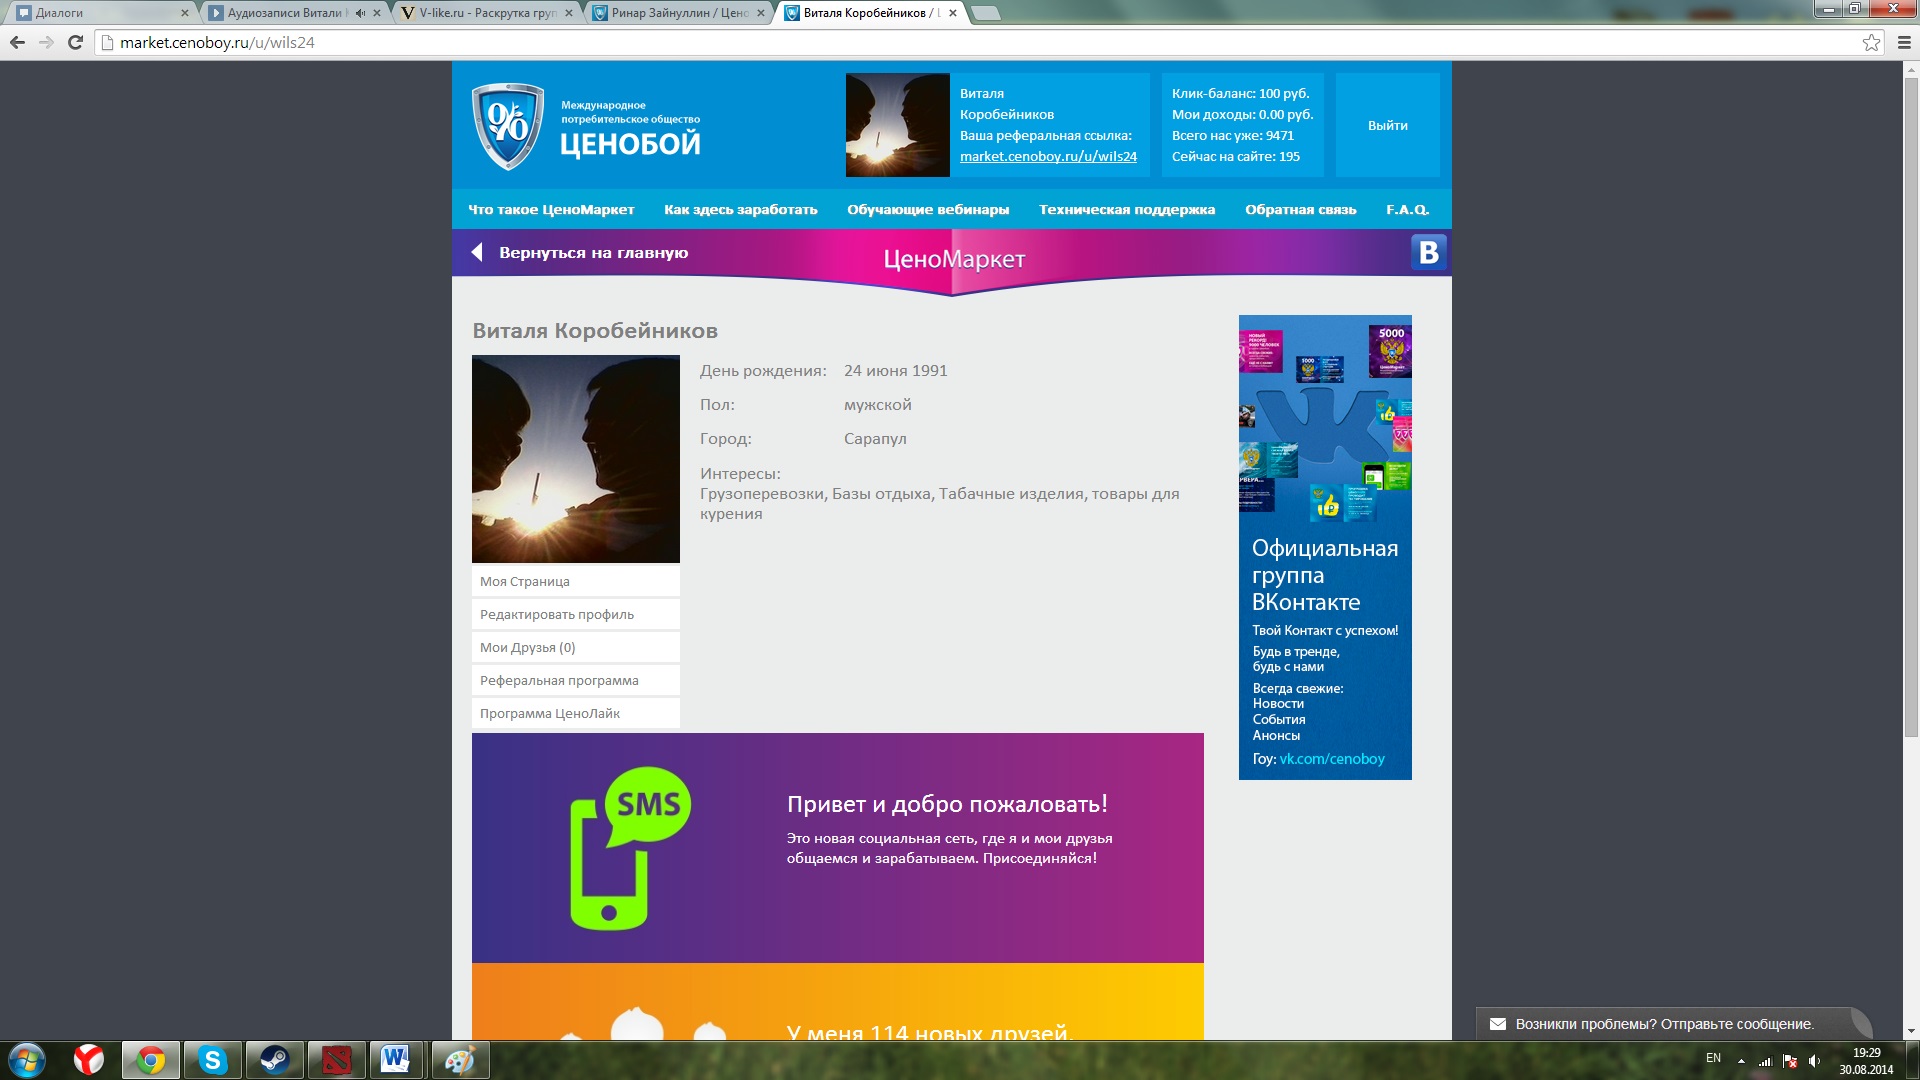Viewport: 1920px width, 1080px height.
Task: Click the scrollbar down arrow
Action: point(1911,1031)
